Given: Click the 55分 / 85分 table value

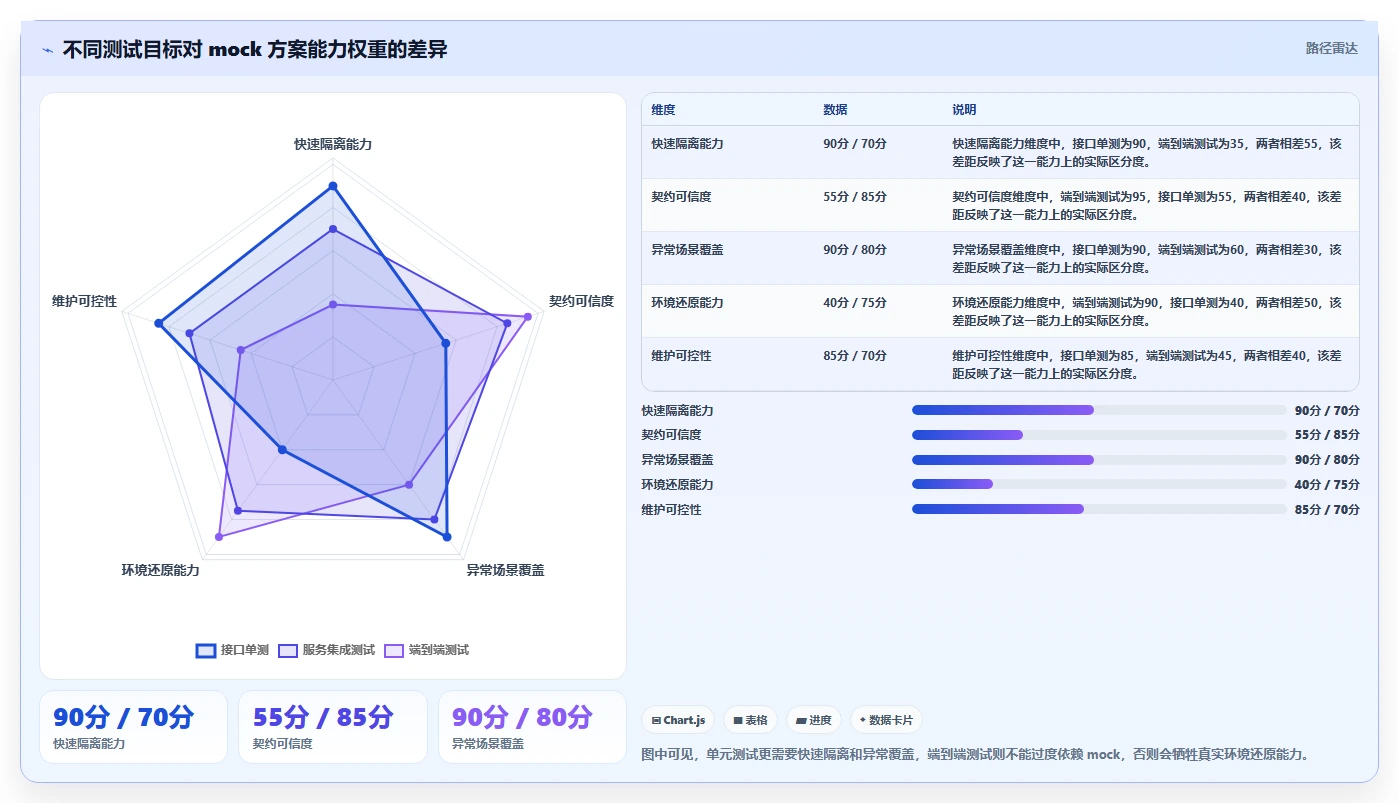Looking at the screenshot, I should pyautogui.click(x=855, y=197).
